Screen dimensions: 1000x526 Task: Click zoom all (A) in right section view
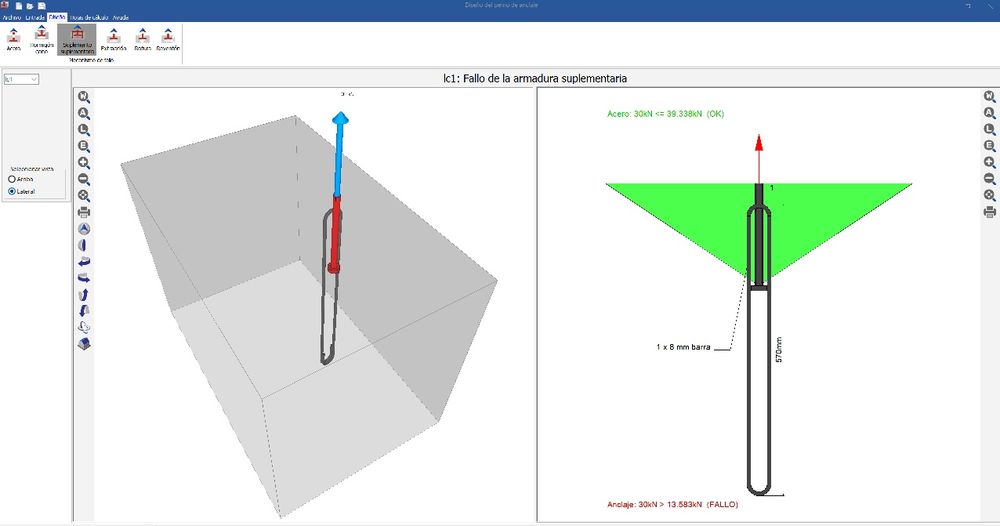[x=989, y=113]
